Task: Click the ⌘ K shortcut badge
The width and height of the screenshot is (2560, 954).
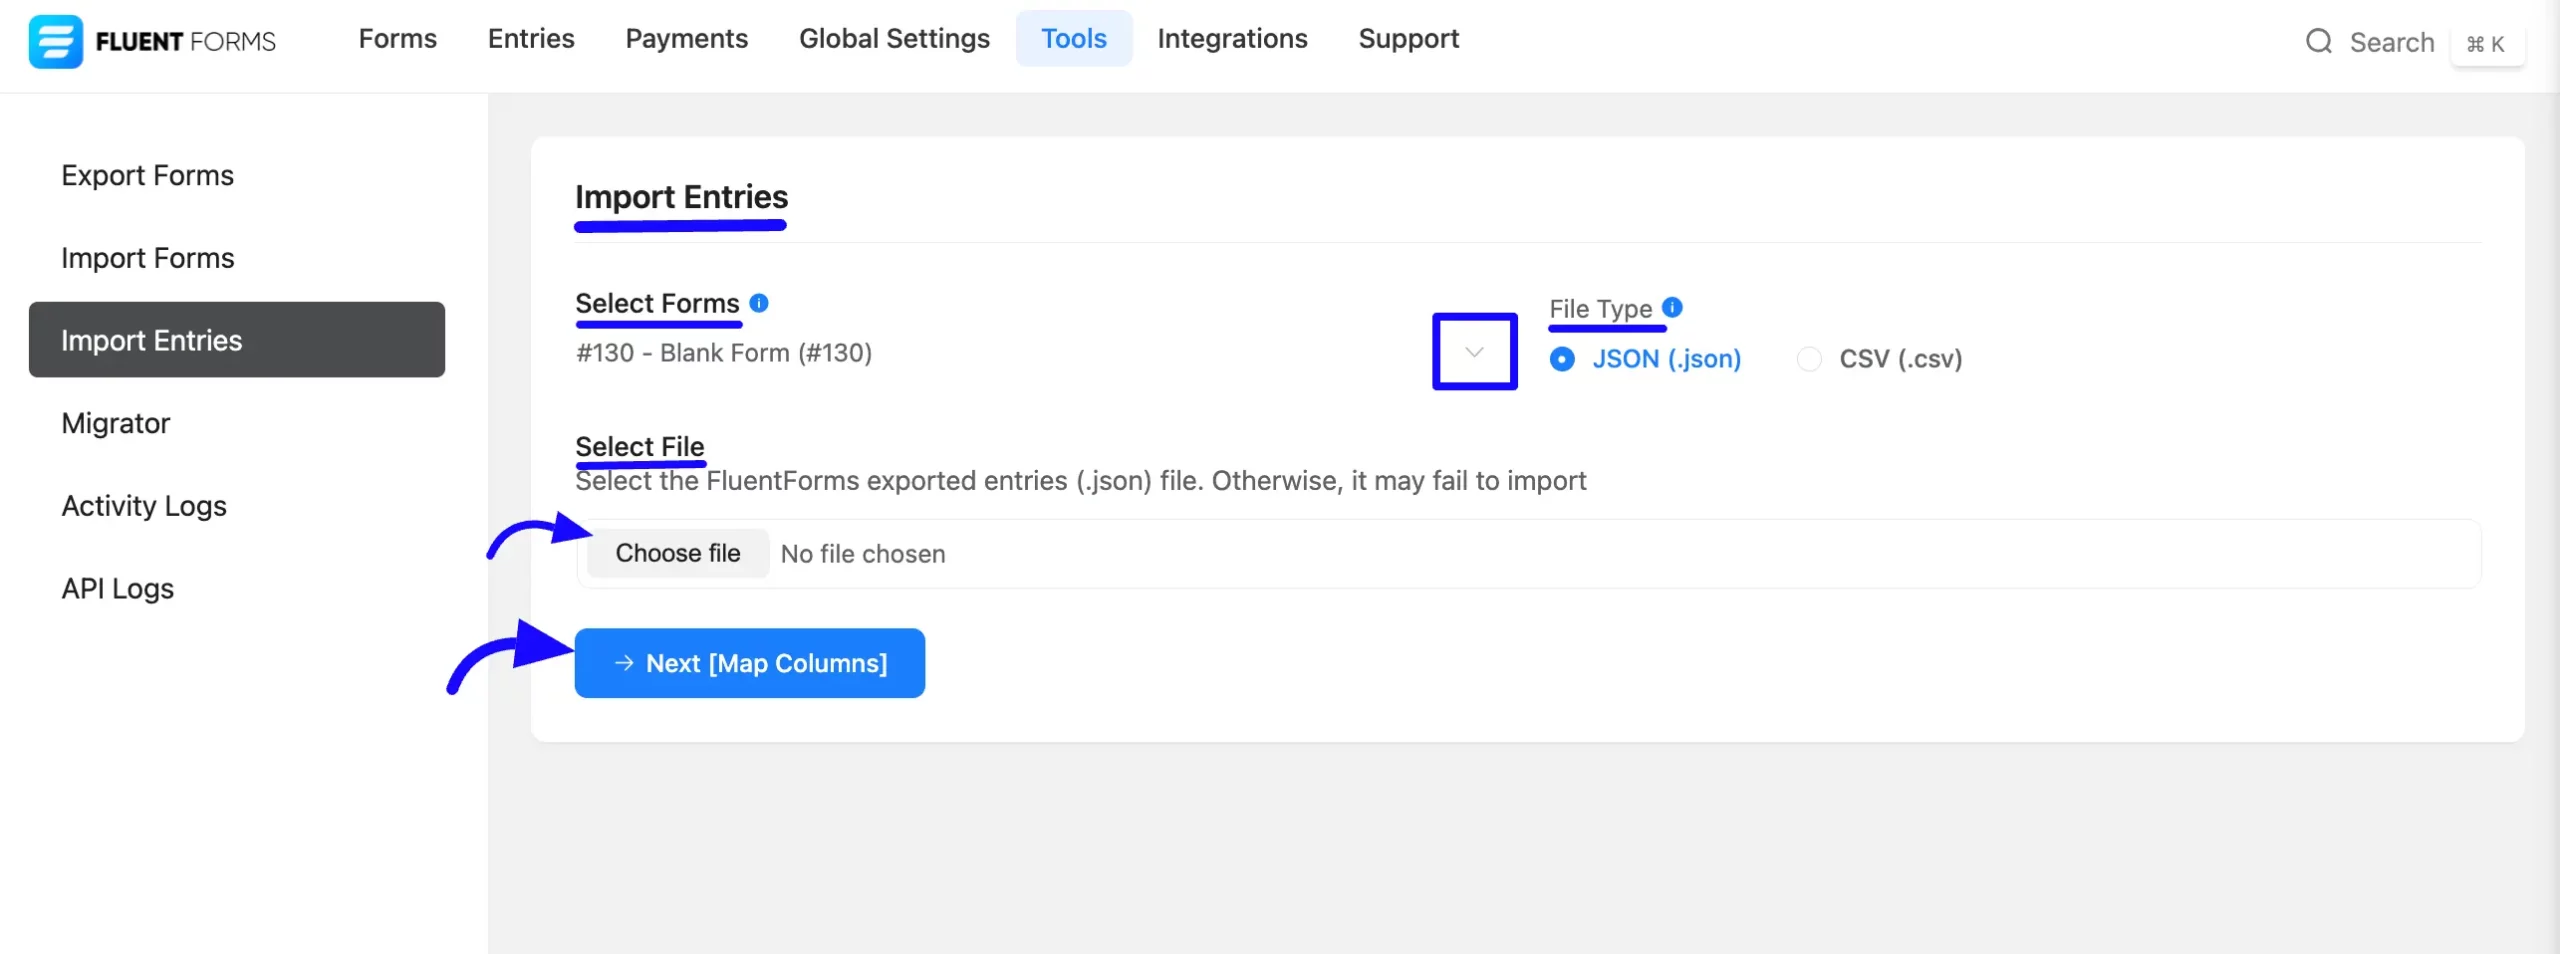Action: 2486,44
